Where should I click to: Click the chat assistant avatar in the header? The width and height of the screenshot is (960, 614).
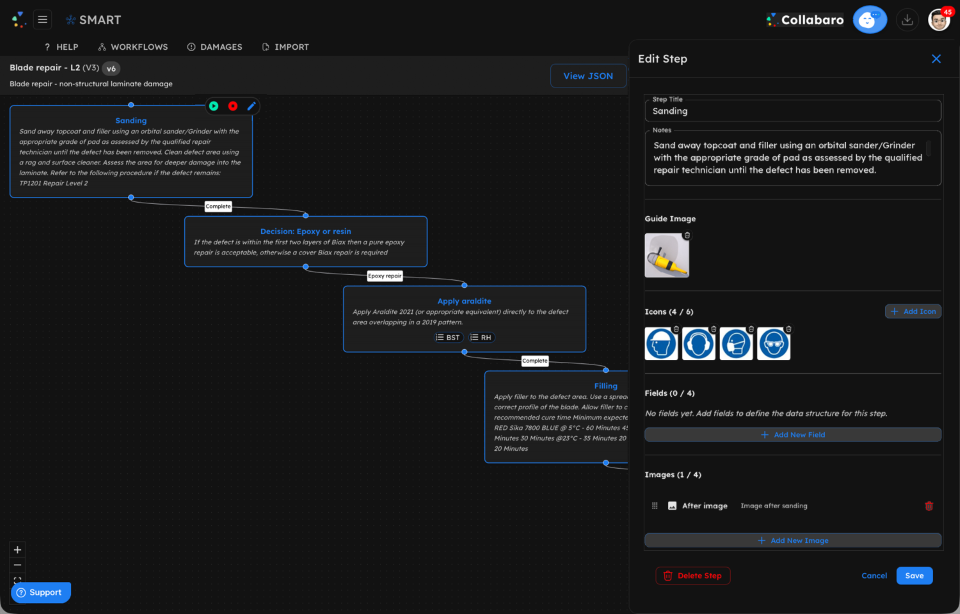869,19
